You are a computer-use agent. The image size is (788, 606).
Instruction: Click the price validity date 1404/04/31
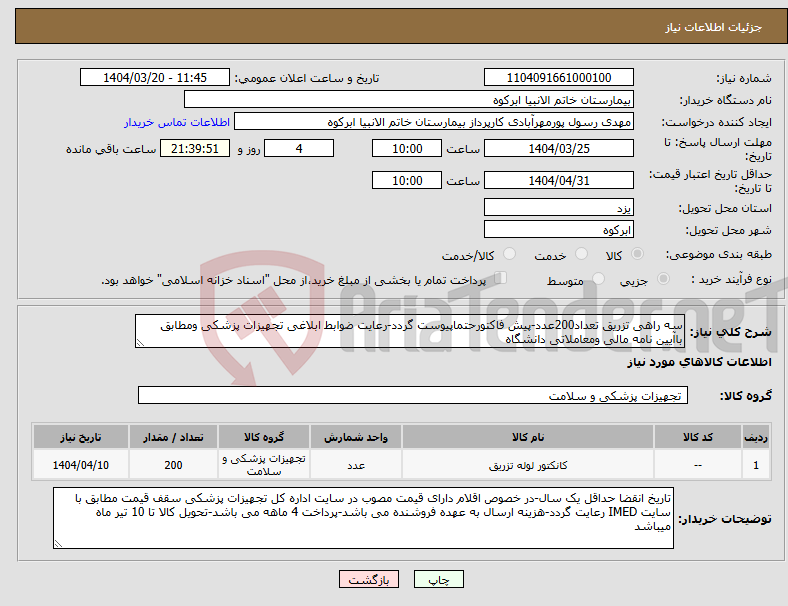pos(559,180)
